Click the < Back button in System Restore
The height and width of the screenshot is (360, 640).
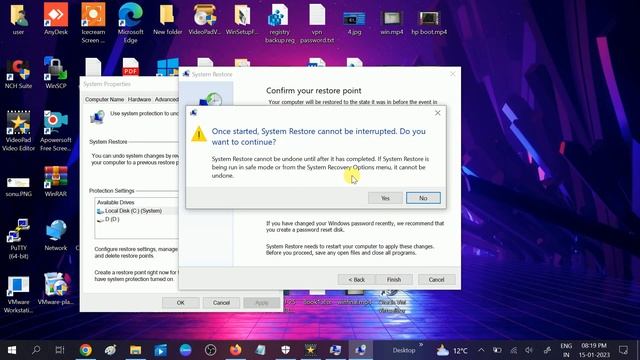[x=356, y=280]
